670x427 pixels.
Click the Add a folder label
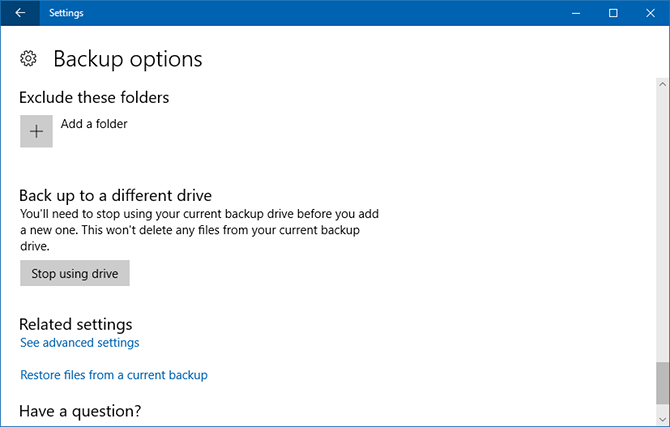coord(94,124)
